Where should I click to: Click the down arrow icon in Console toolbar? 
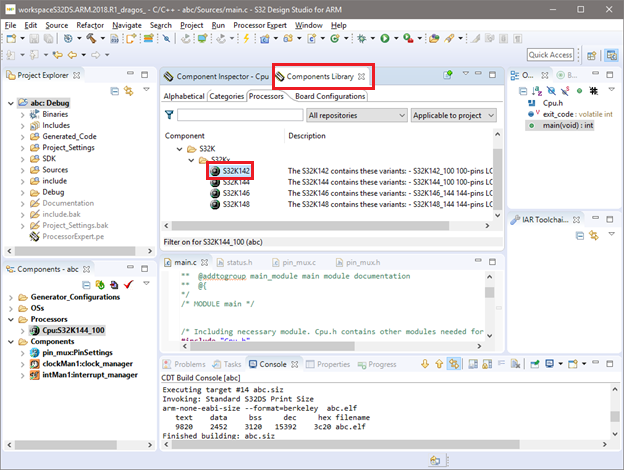[x=425, y=364]
